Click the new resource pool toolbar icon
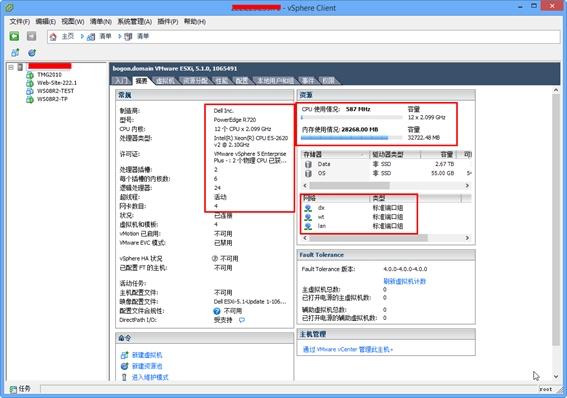The width and height of the screenshot is (567, 398). point(32,53)
